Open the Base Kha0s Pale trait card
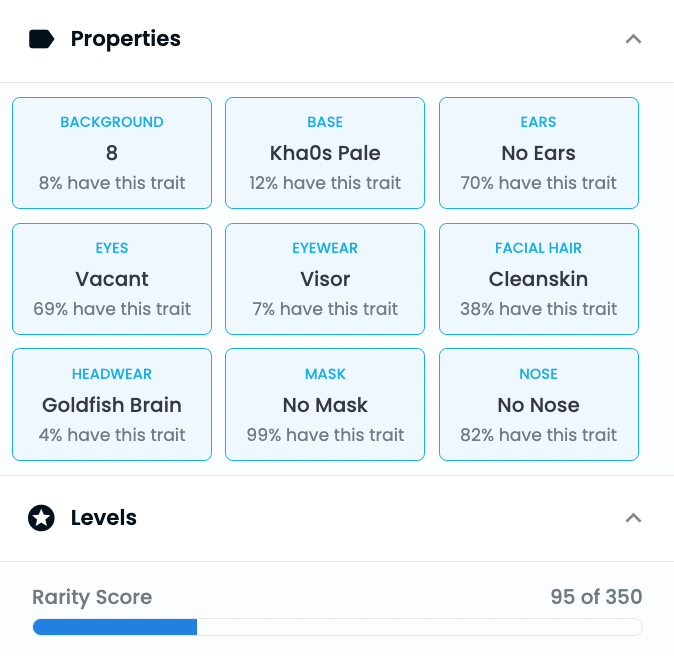Screen dimensions: 674x656 click(325, 153)
